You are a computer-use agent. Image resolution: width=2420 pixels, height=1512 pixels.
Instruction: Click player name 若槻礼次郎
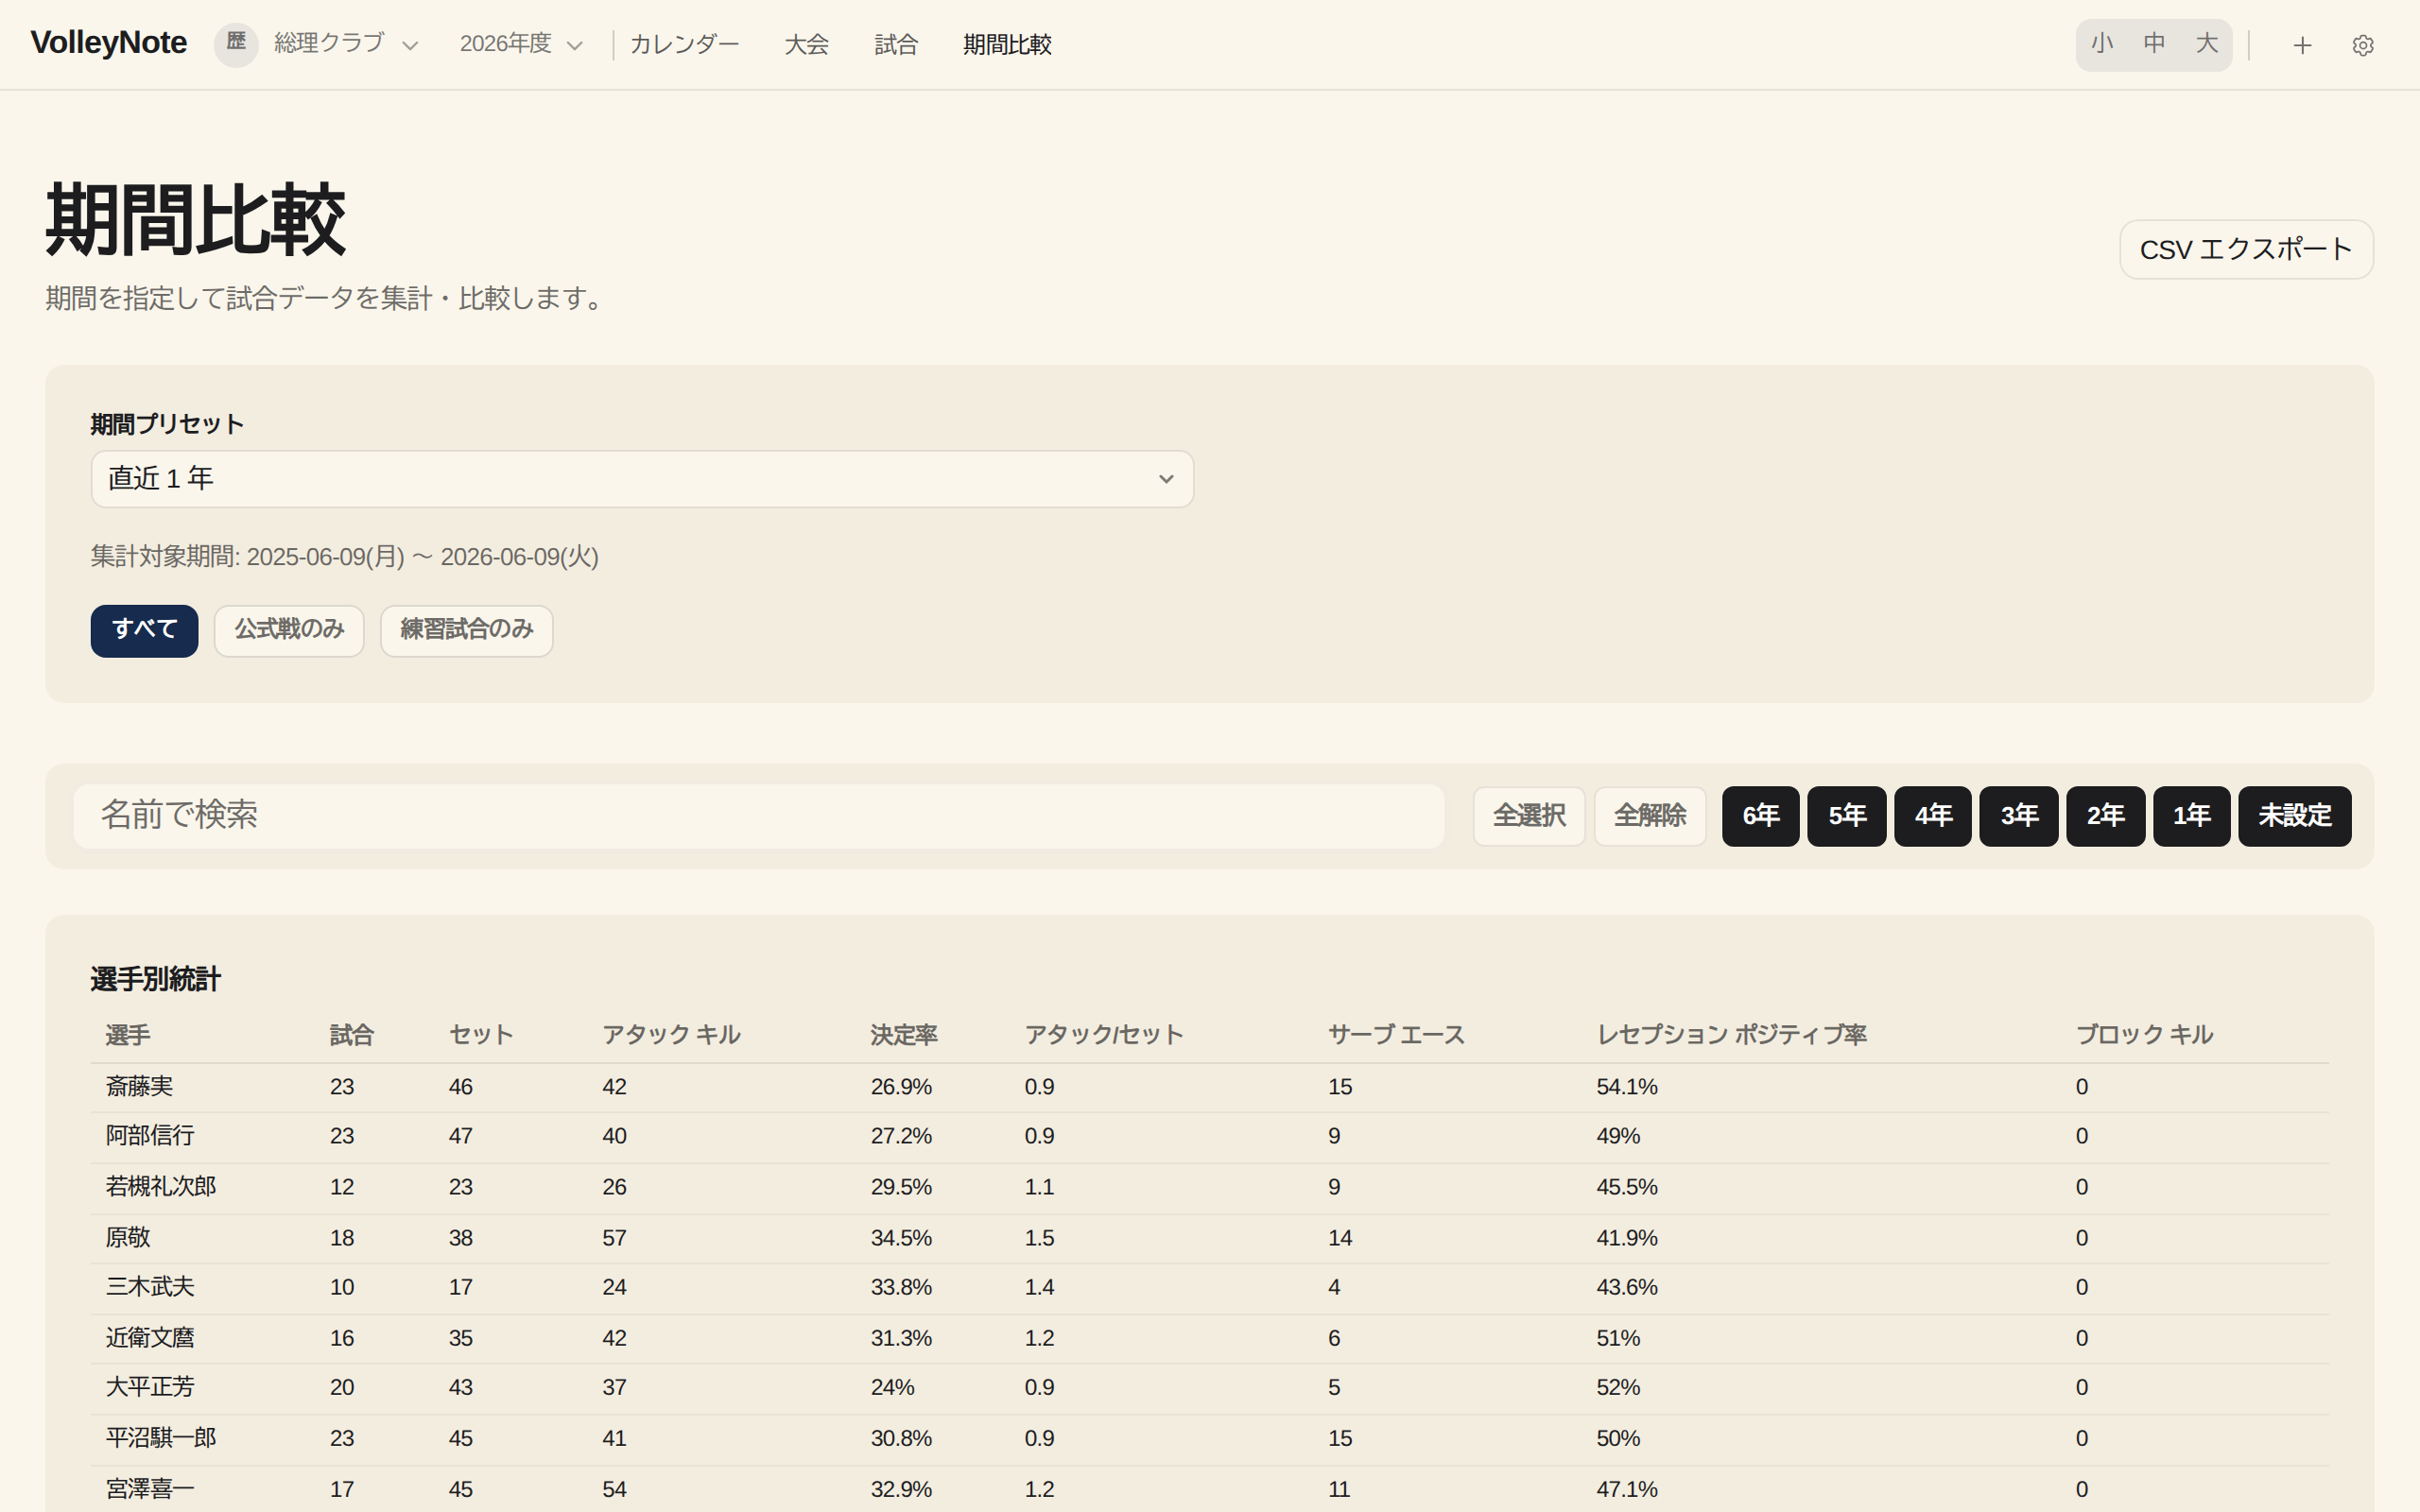[x=161, y=1187]
